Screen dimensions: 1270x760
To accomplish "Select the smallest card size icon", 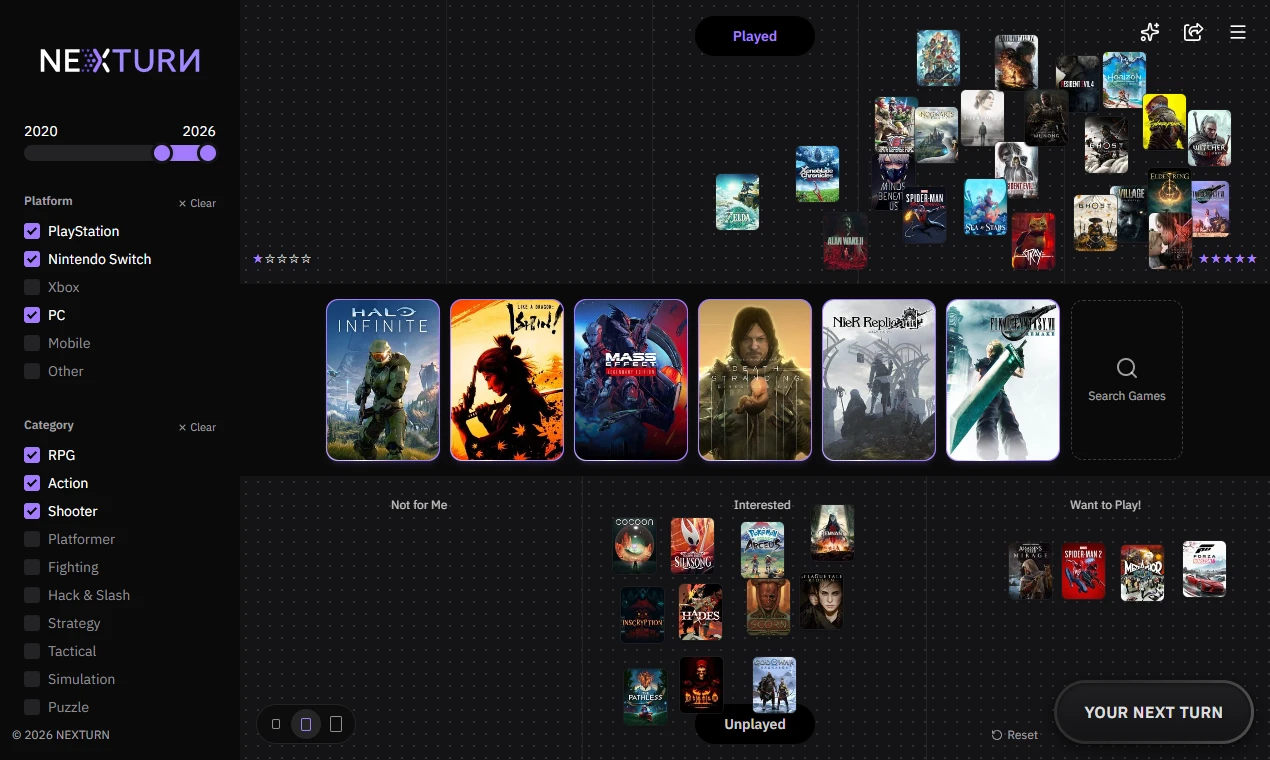I will click(276, 724).
